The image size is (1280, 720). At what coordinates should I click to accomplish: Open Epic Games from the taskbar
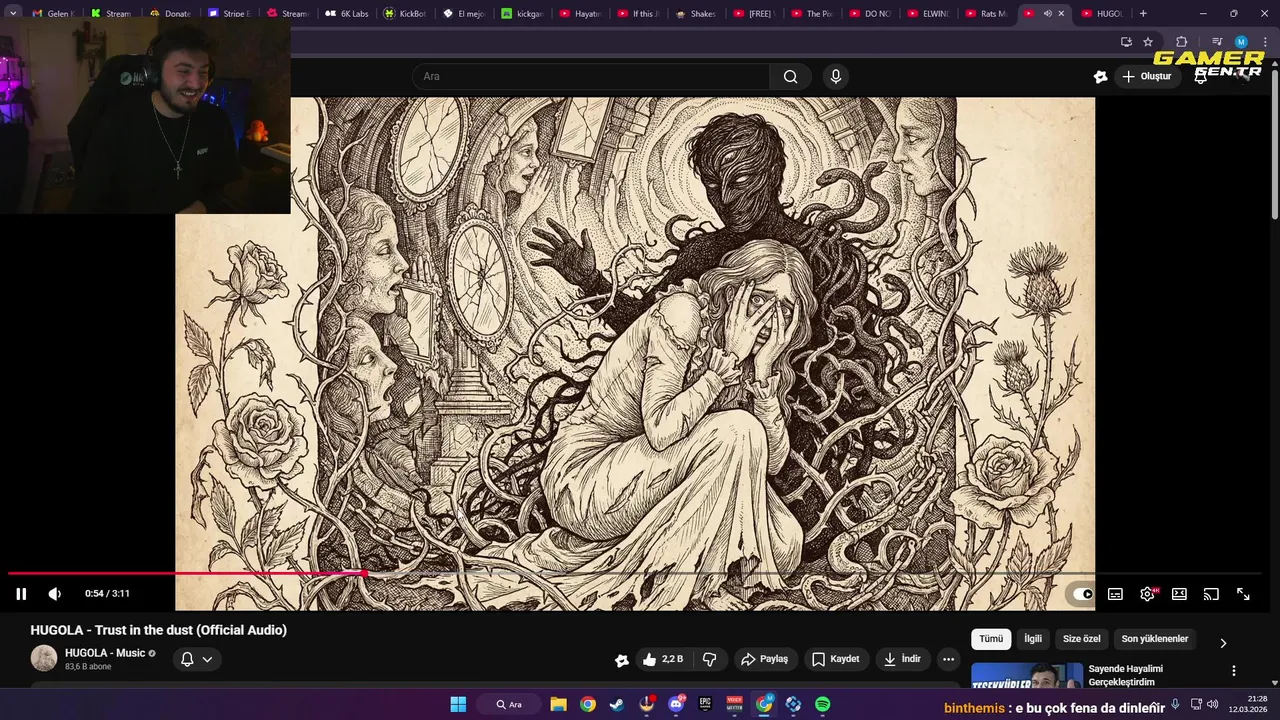point(705,704)
